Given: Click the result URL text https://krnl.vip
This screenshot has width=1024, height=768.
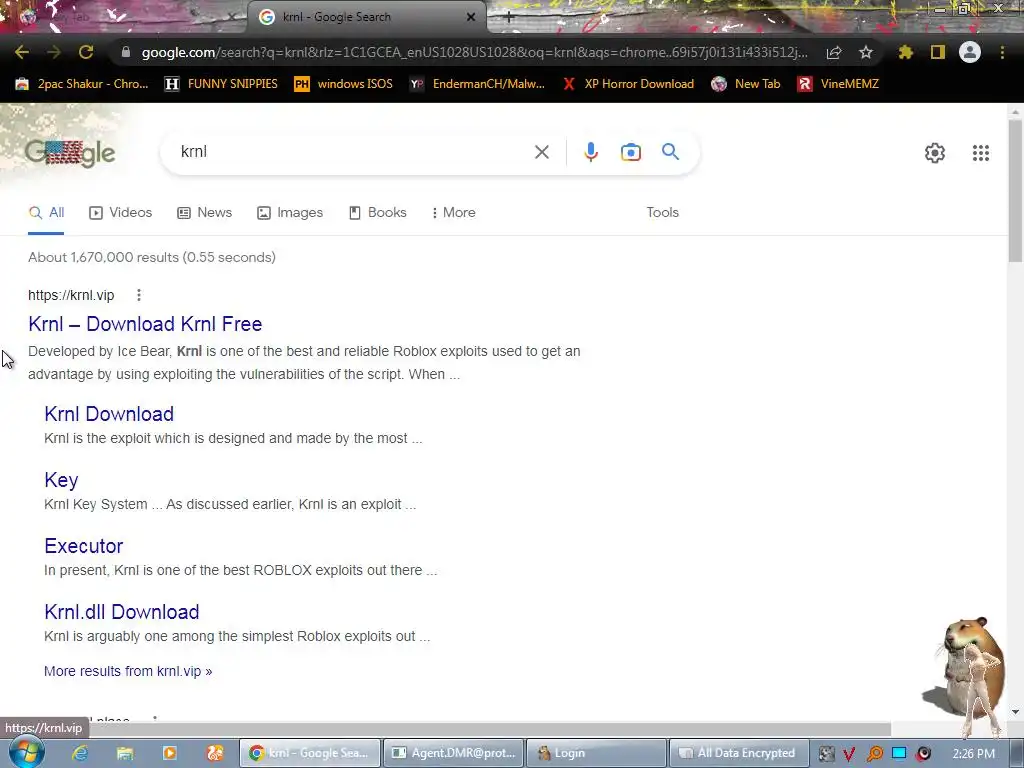Looking at the screenshot, I should [x=71, y=295].
